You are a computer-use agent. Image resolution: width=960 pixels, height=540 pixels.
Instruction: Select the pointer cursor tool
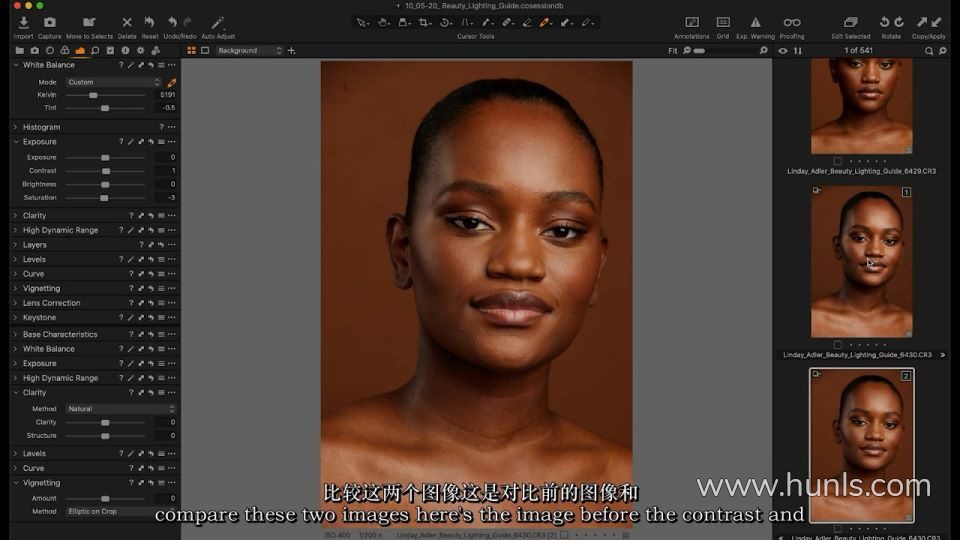pyautogui.click(x=362, y=23)
